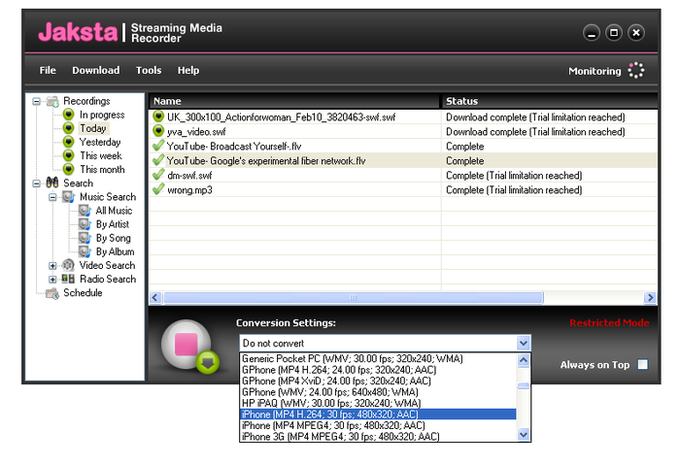Click the Monitoring spinner icon
The image size is (680, 465).
click(636, 70)
